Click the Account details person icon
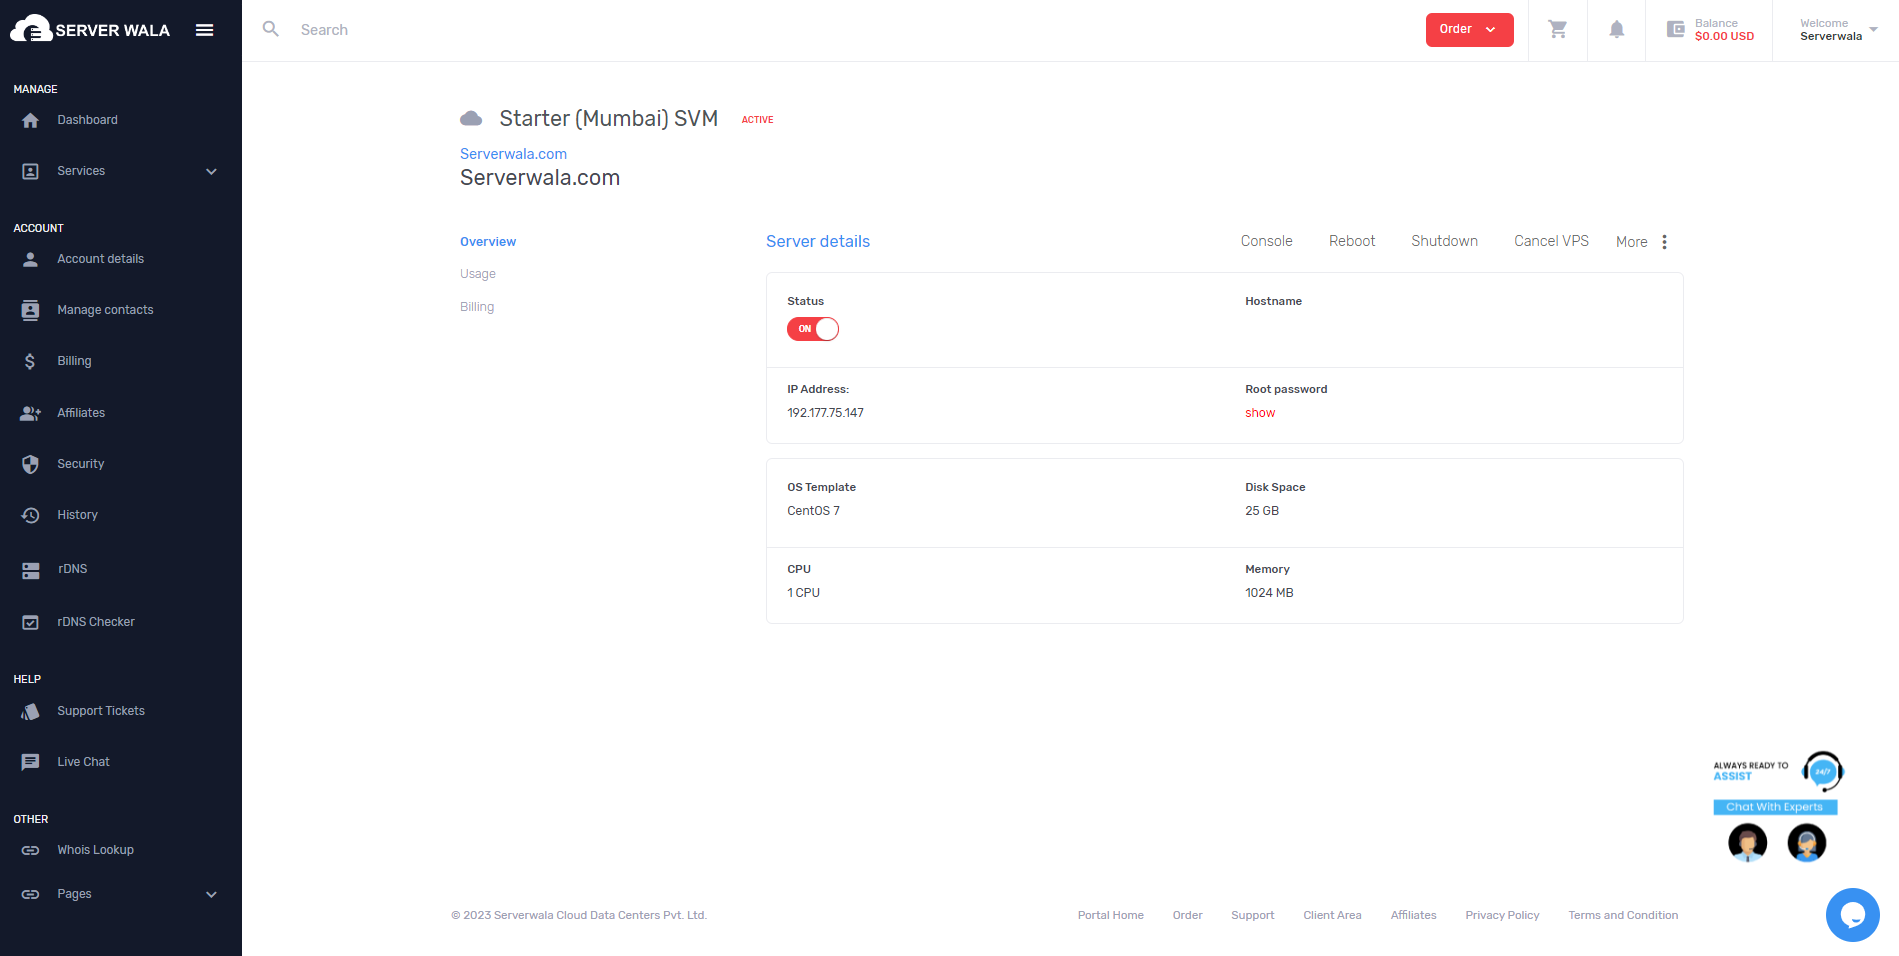 tap(30, 259)
